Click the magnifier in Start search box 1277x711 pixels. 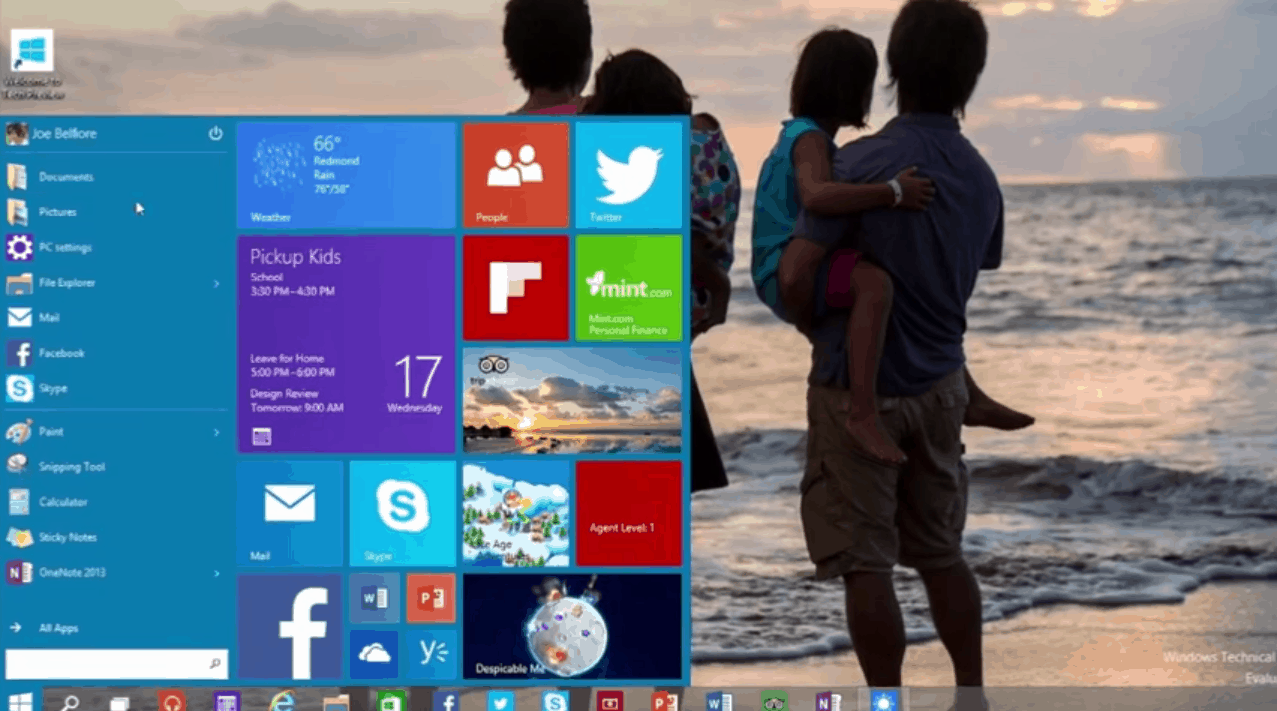coord(214,664)
